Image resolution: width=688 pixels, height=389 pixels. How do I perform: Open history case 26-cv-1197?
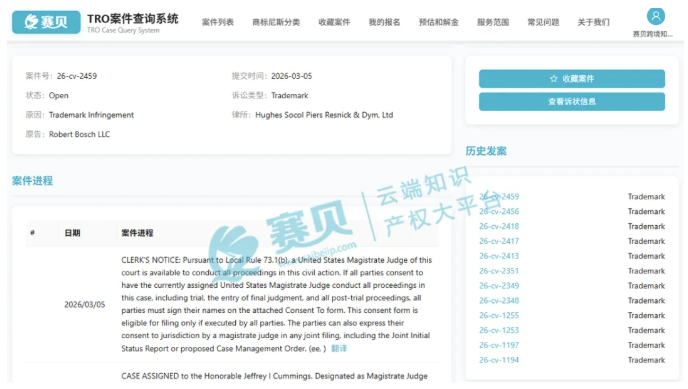pos(499,345)
